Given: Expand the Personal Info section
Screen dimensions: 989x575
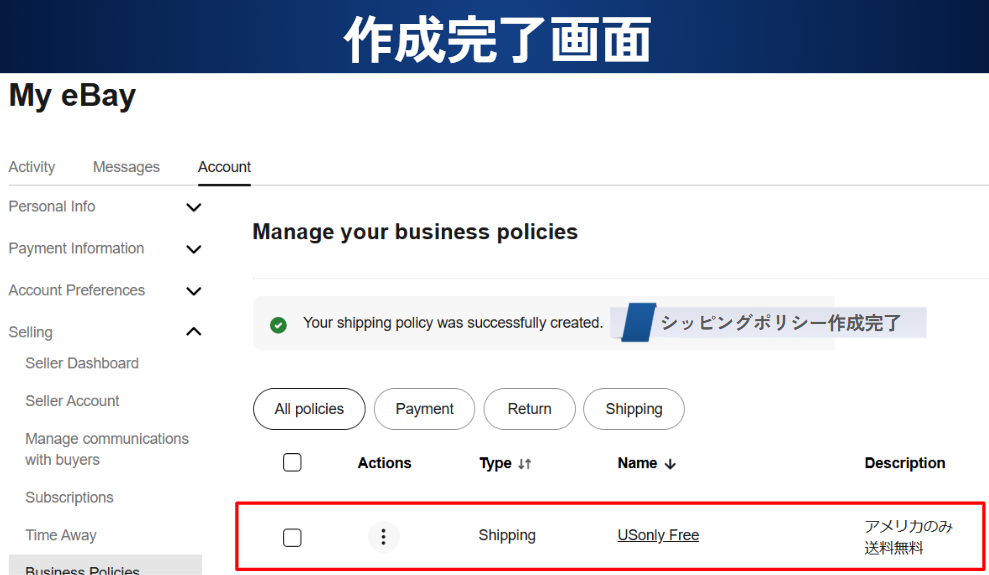Looking at the screenshot, I should (x=194, y=207).
